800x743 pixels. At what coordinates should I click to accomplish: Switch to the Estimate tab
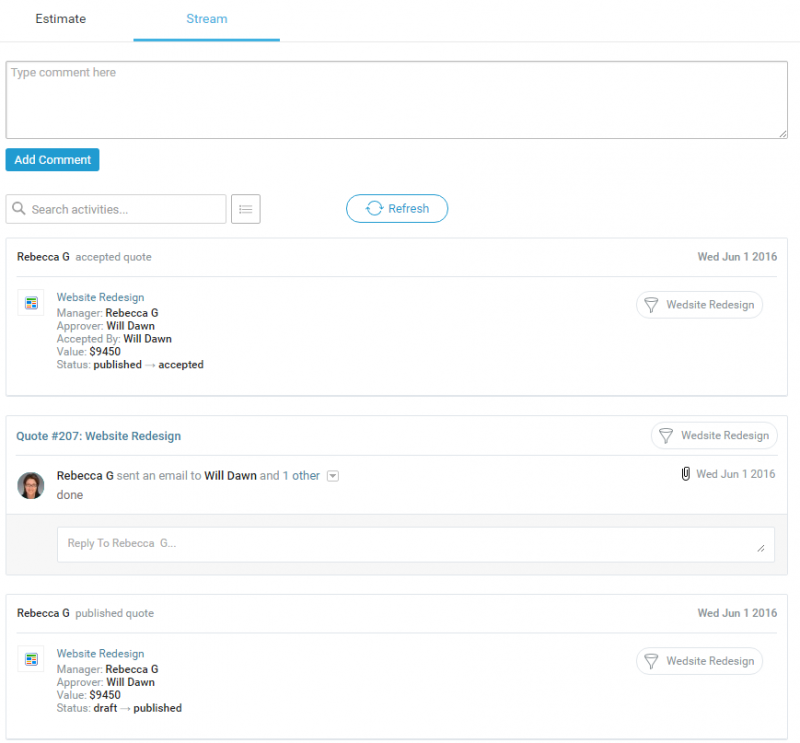pos(61,19)
